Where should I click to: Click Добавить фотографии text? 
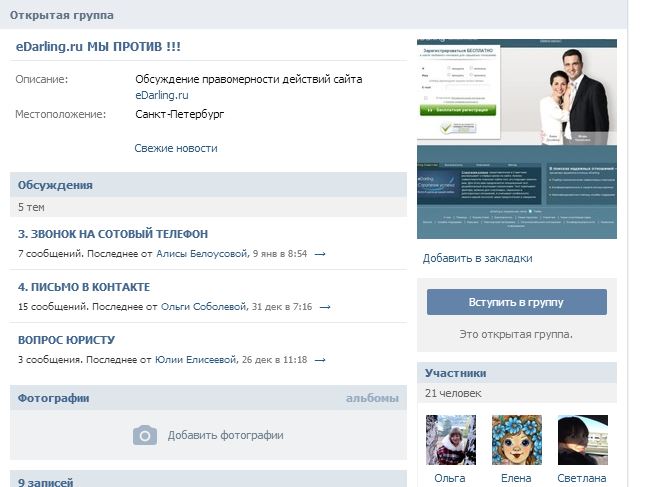225,435
